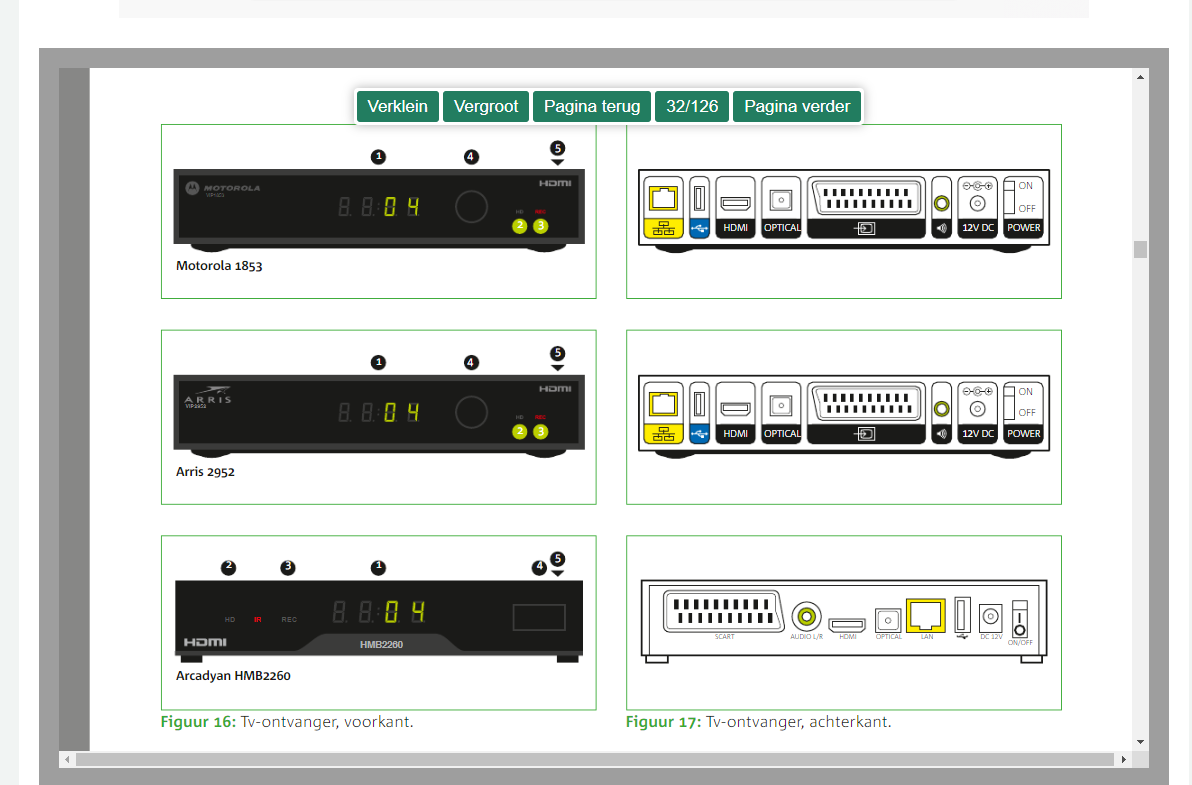
Task: Click the SCART connector on Arcadyan rear panel
Action: [723, 612]
